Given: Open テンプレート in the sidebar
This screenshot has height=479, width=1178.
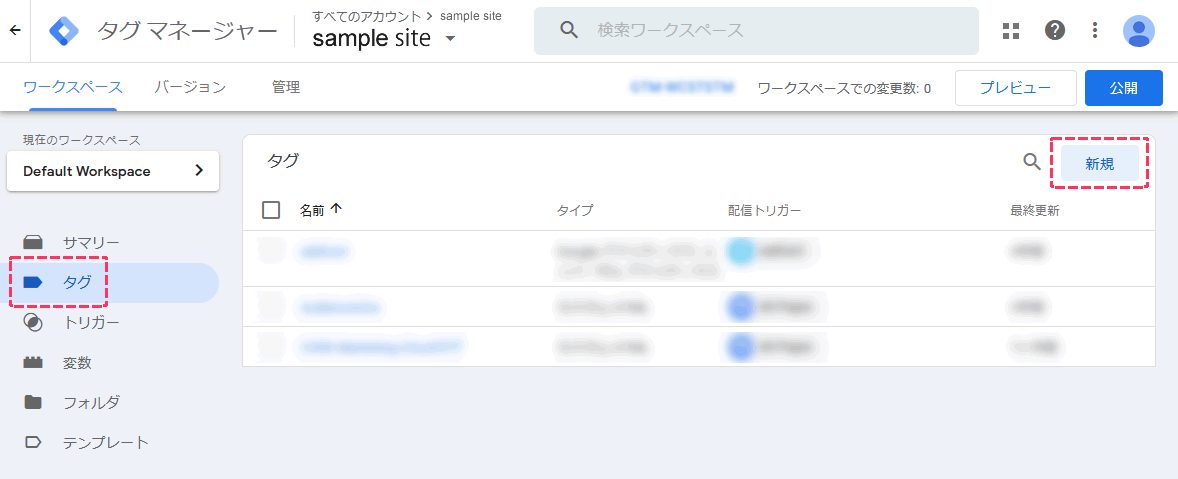Looking at the screenshot, I should pos(106,442).
